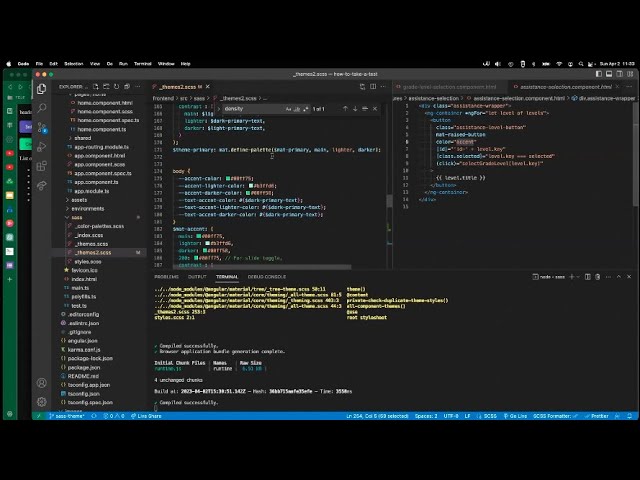Switch to the _themes2.scss editor tab

coord(180,87)
